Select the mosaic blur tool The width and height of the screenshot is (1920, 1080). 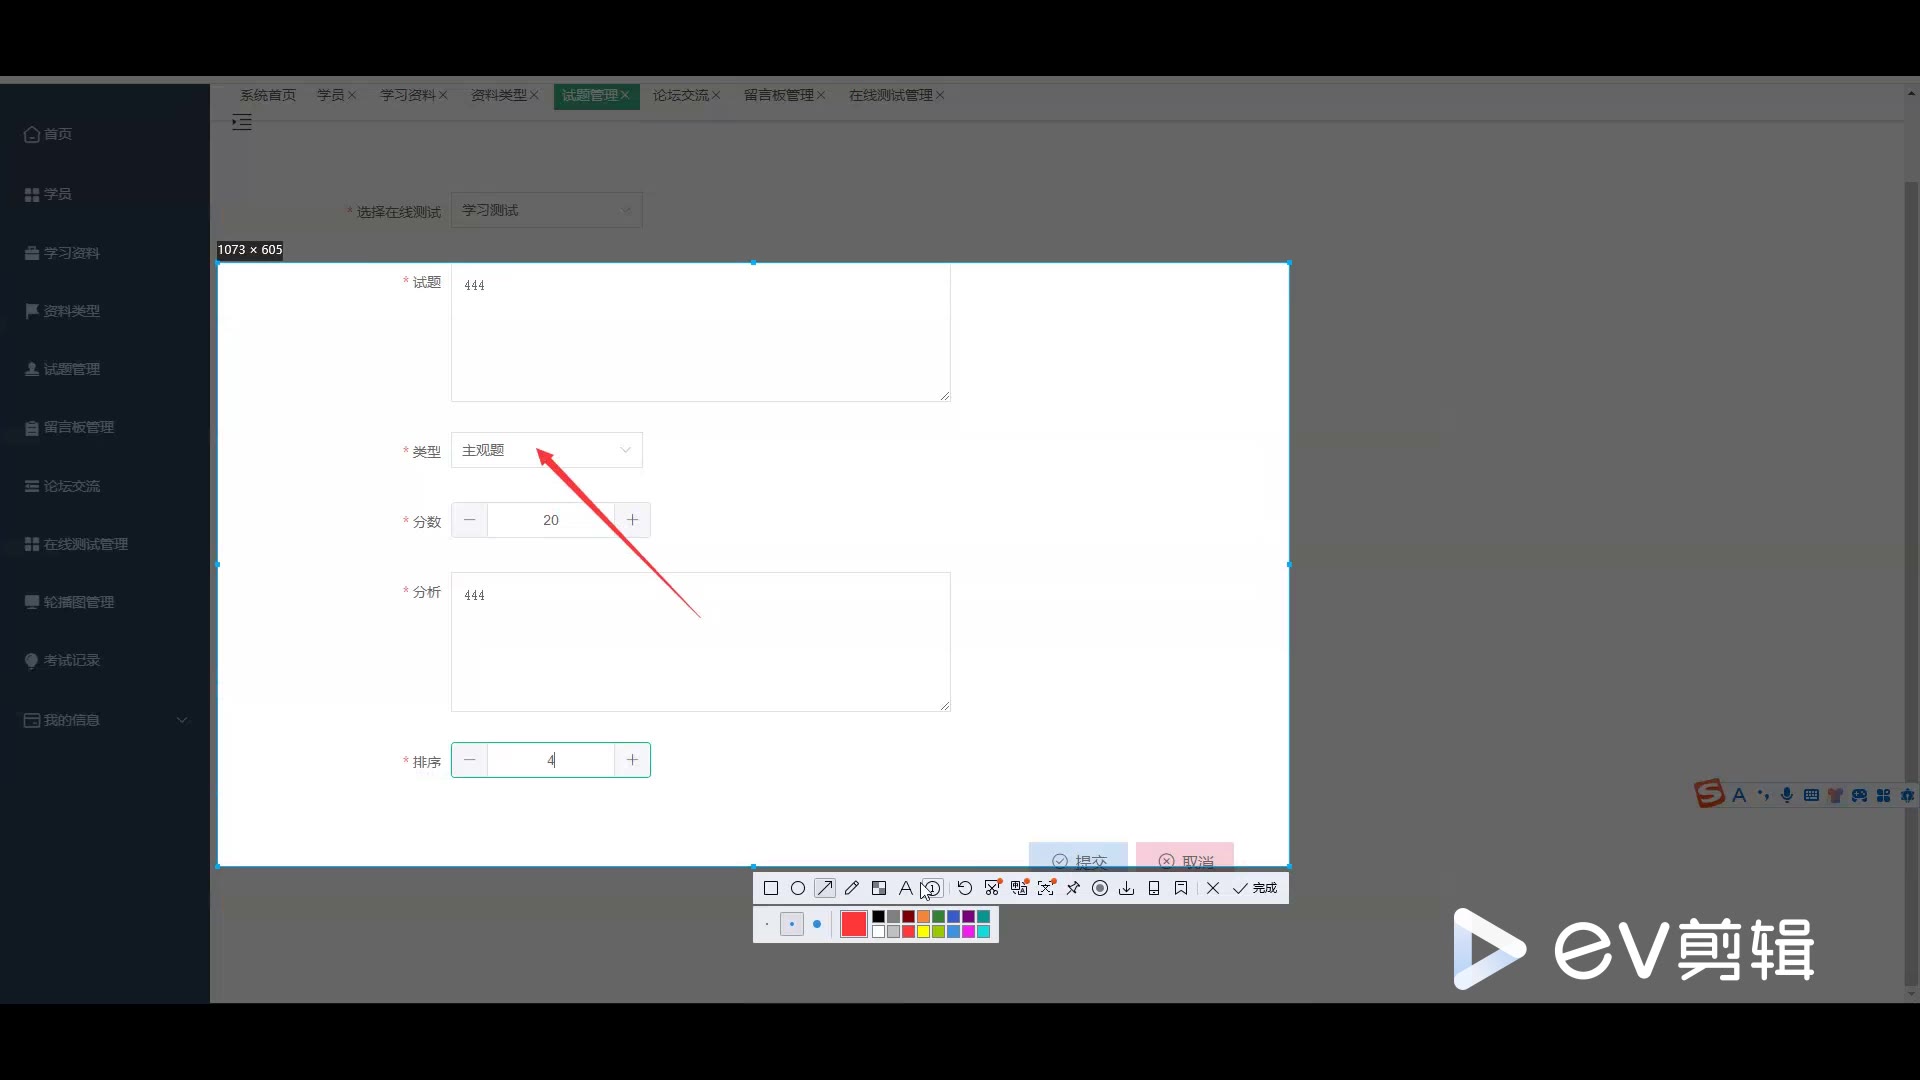[879, 888]
